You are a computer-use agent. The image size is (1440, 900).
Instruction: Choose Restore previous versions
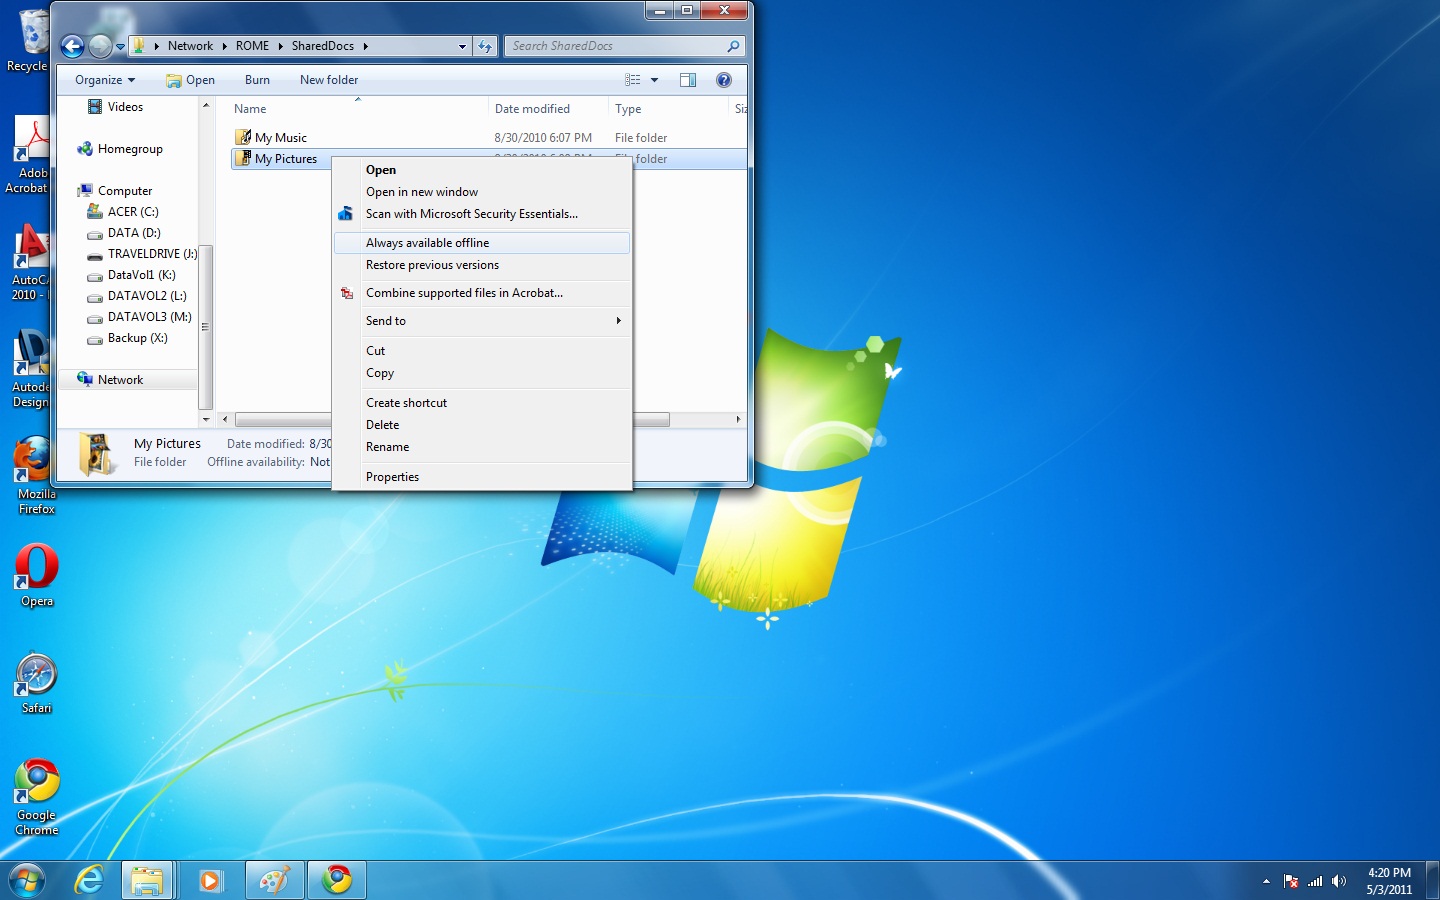(x=482, y=265)
